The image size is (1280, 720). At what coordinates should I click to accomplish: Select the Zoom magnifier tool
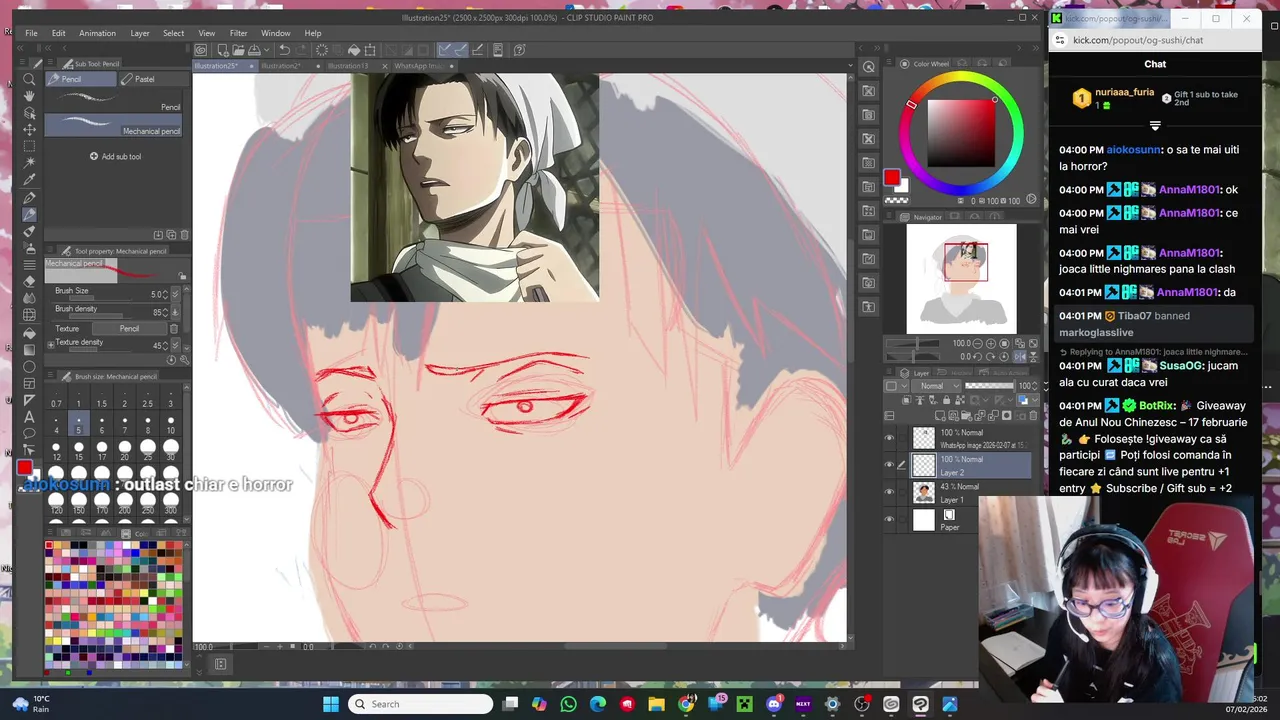29,79
